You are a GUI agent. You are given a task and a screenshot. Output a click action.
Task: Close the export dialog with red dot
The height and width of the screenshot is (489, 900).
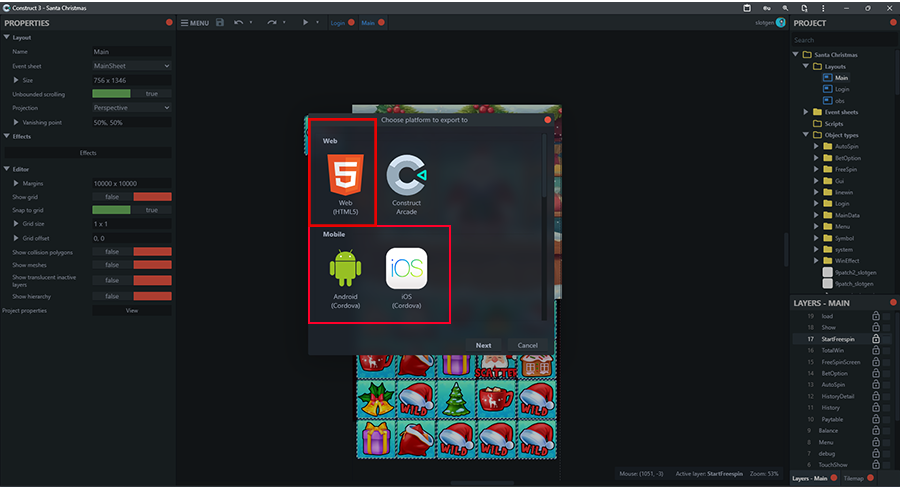(x=548, y=120)
